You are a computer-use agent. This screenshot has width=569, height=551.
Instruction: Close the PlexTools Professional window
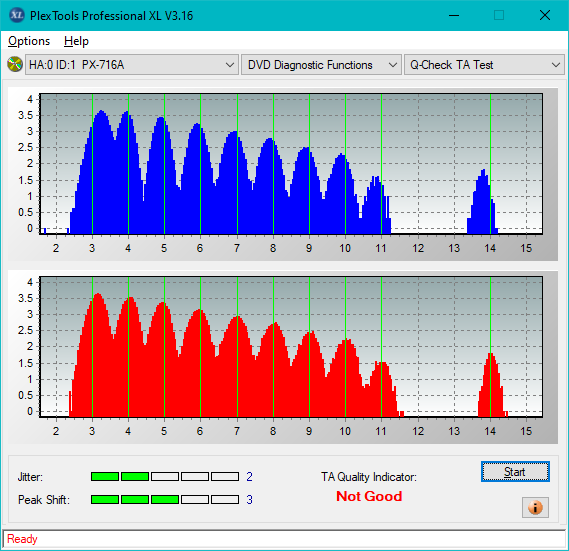[x=545, y=15]
